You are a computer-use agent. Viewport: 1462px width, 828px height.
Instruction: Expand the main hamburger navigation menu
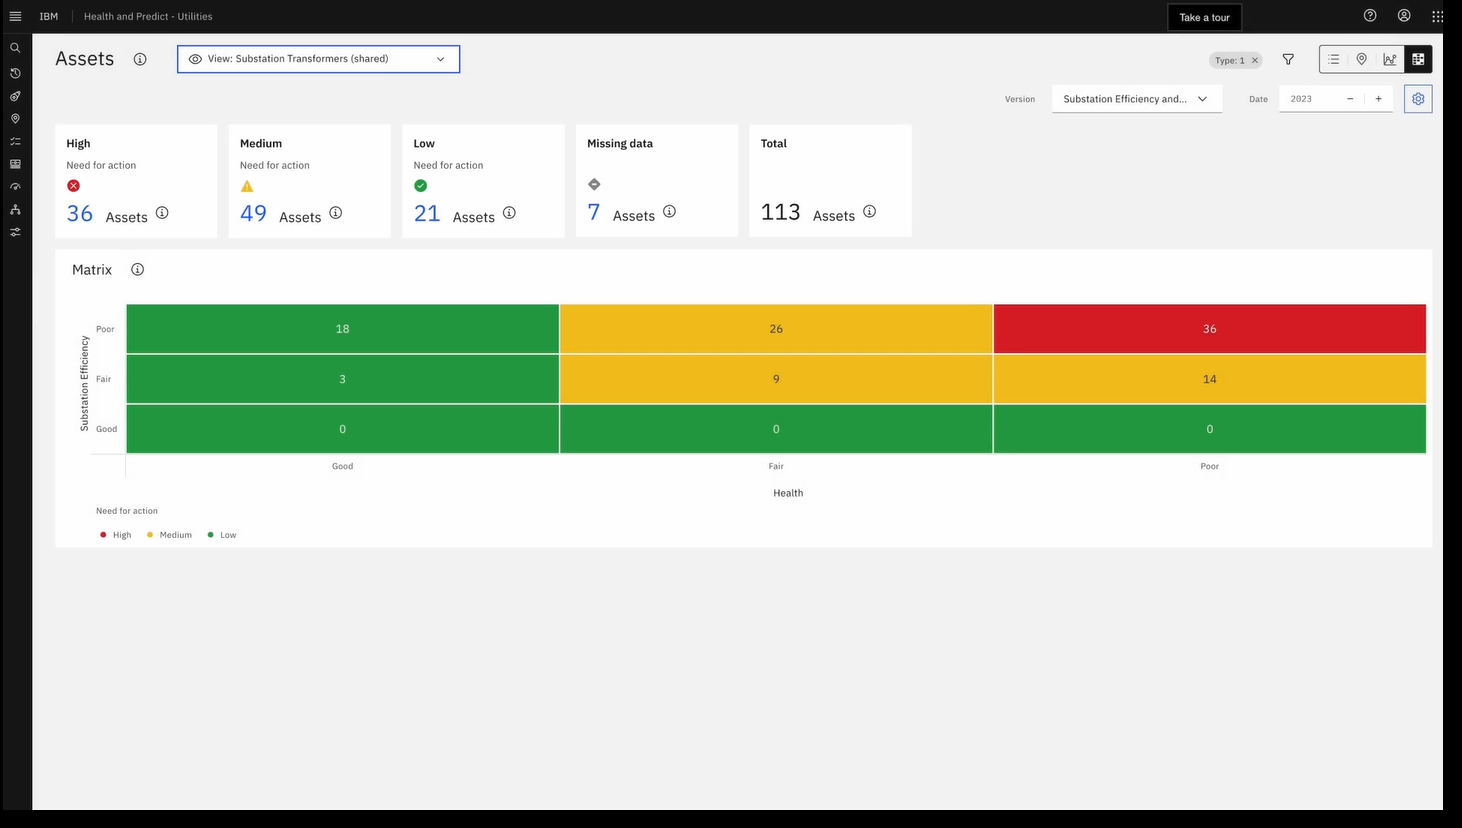click(x=15, y=16)
